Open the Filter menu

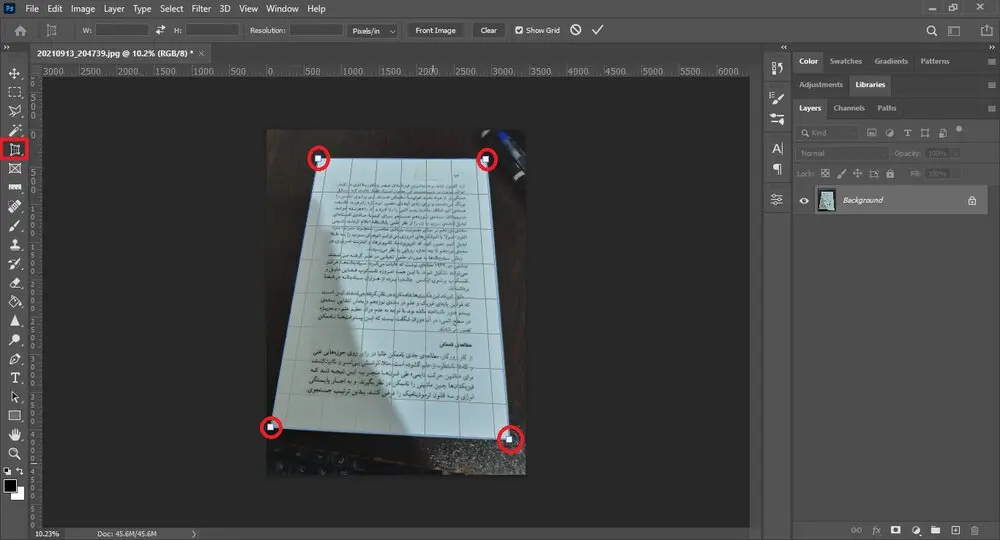coord(201,9)
